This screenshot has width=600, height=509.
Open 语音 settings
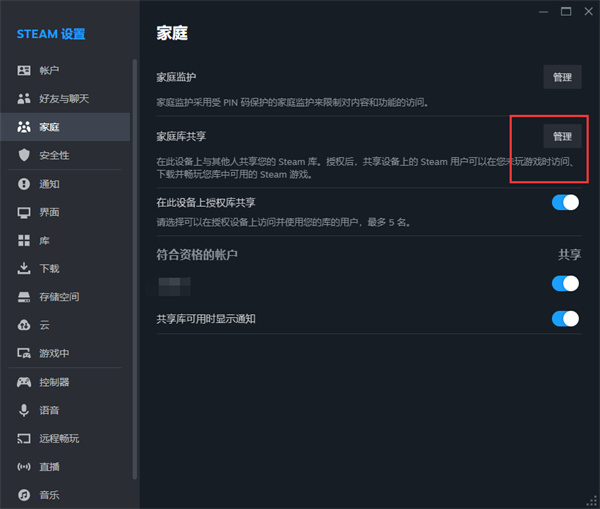point(65,410)
